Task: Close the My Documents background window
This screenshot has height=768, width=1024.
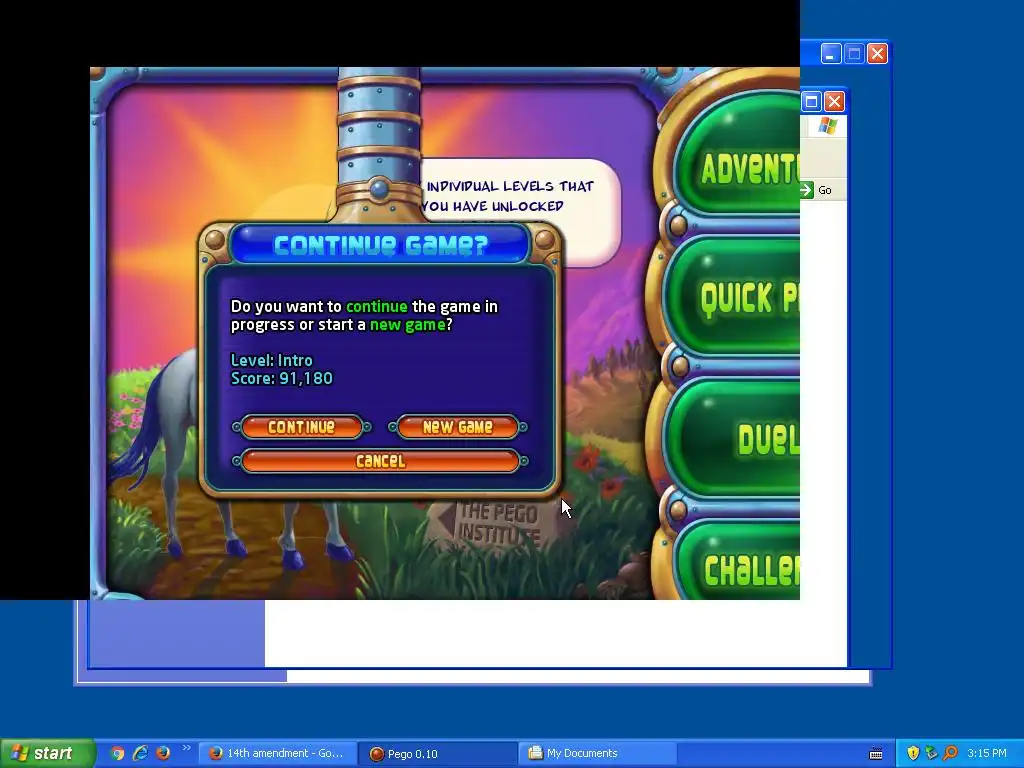Action: click(834, 101)
